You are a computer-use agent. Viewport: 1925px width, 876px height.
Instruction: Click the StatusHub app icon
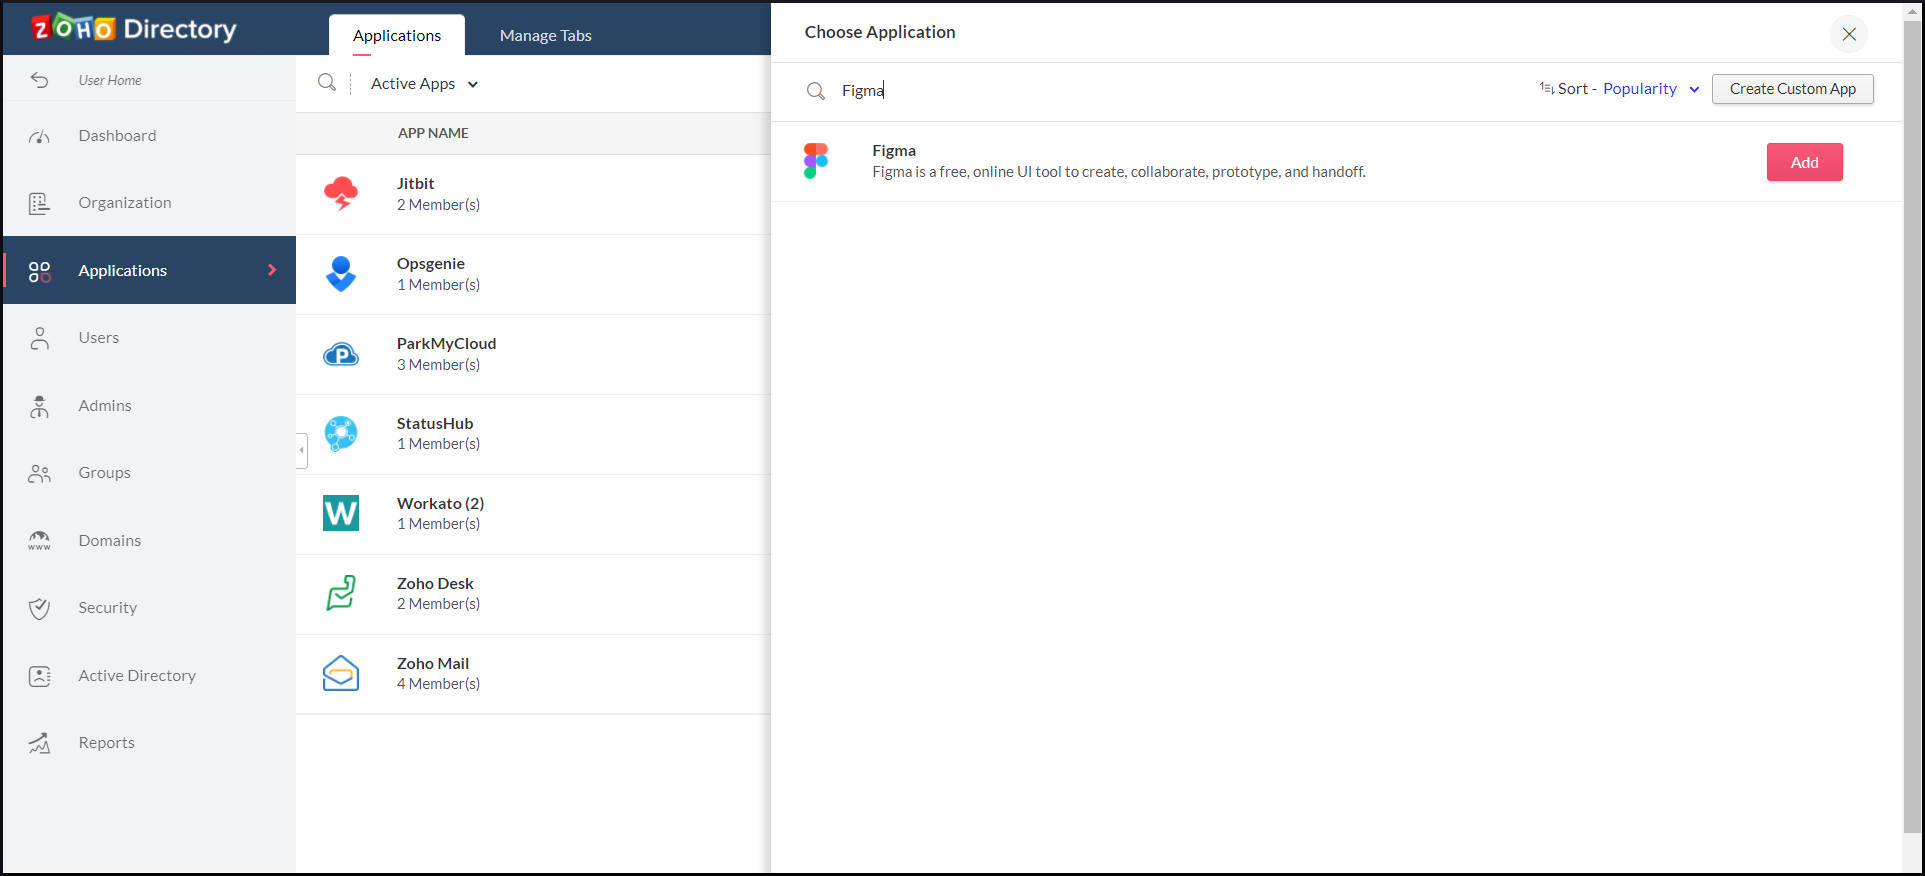[341, 433]
